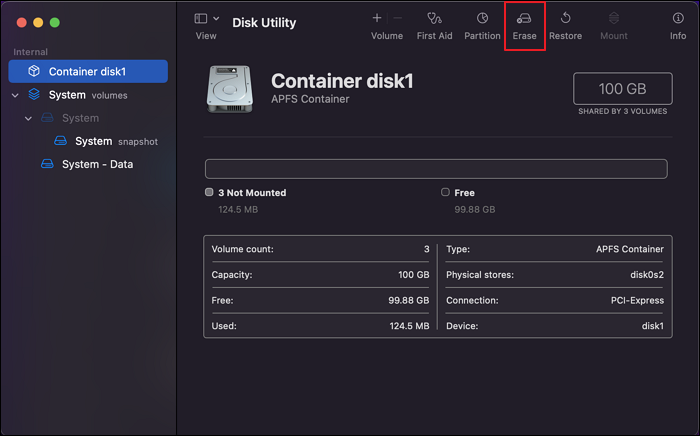Open the Partition tool
700x436 pixels.
482,19
